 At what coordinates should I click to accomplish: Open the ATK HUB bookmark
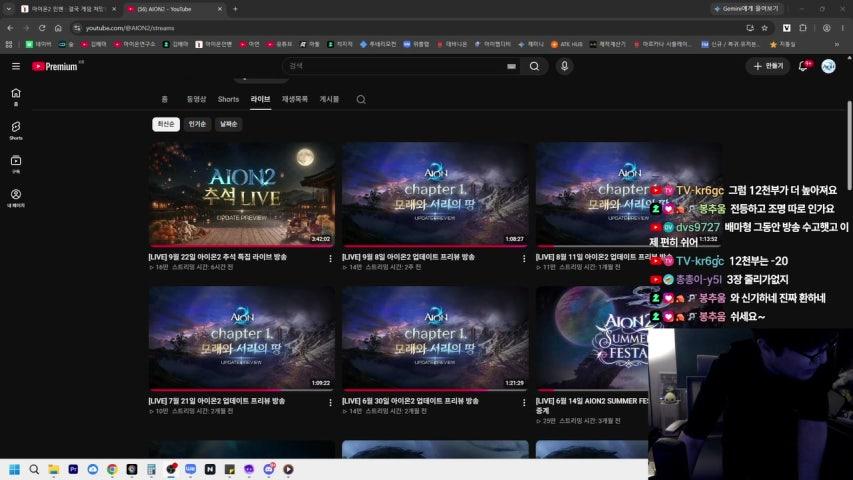[566, 44]
